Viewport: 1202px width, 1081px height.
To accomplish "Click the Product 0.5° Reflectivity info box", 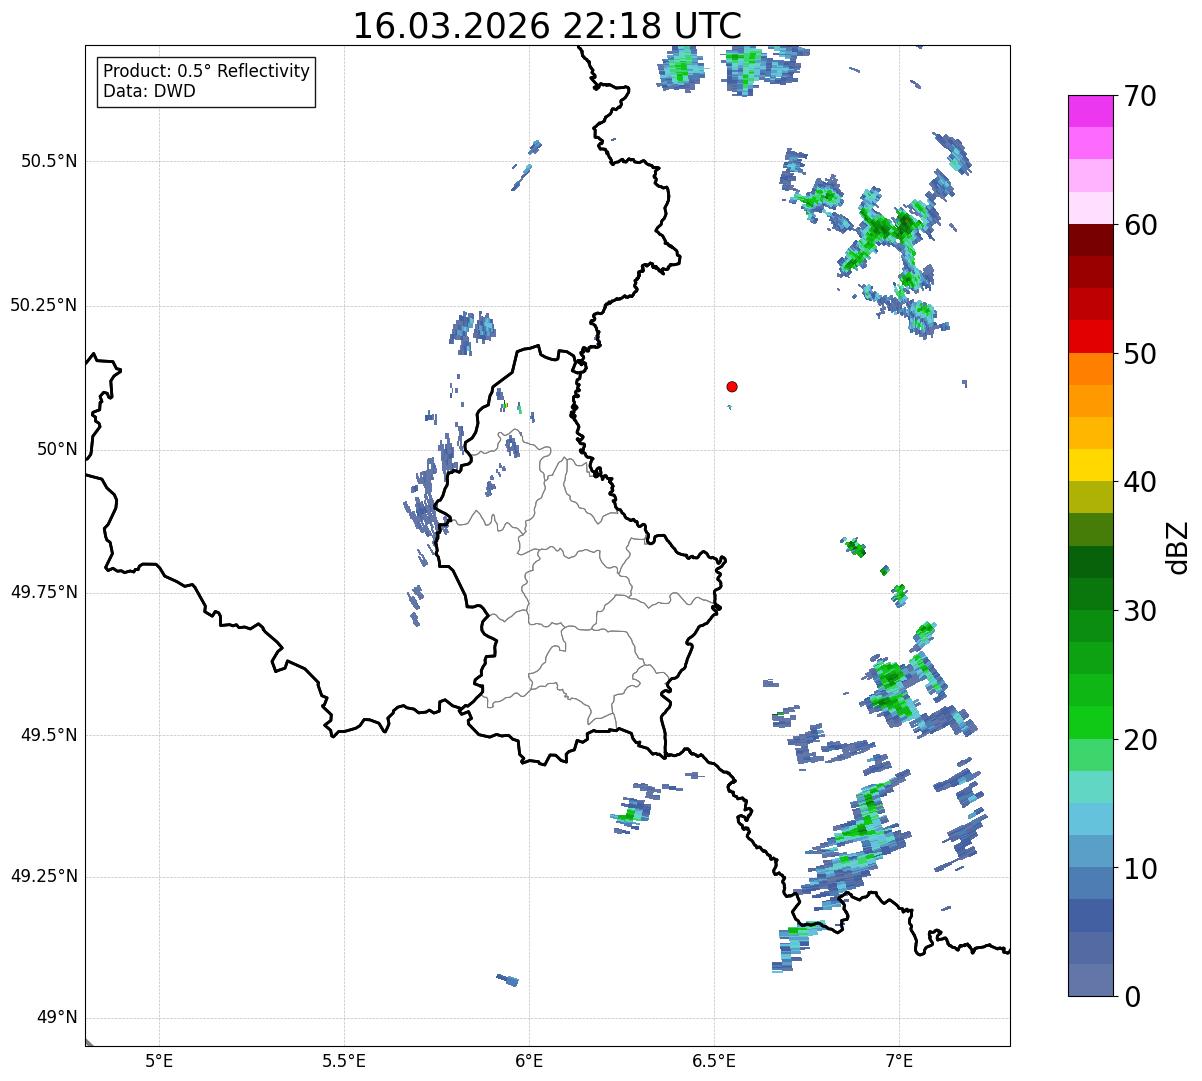I will (x=206, y=82).
